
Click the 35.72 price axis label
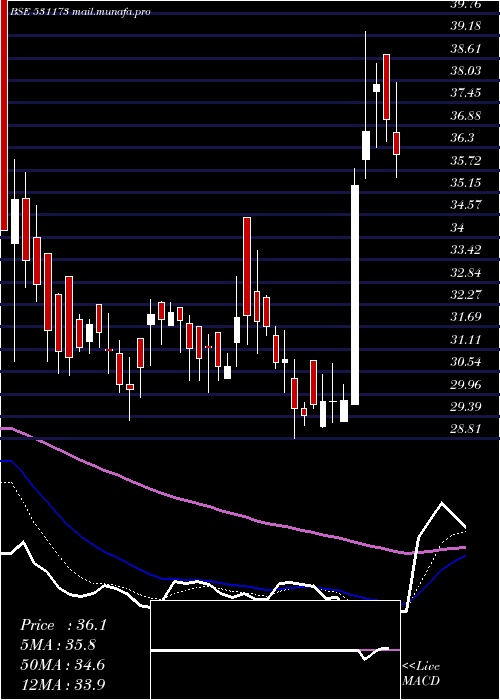coord(466,160)
